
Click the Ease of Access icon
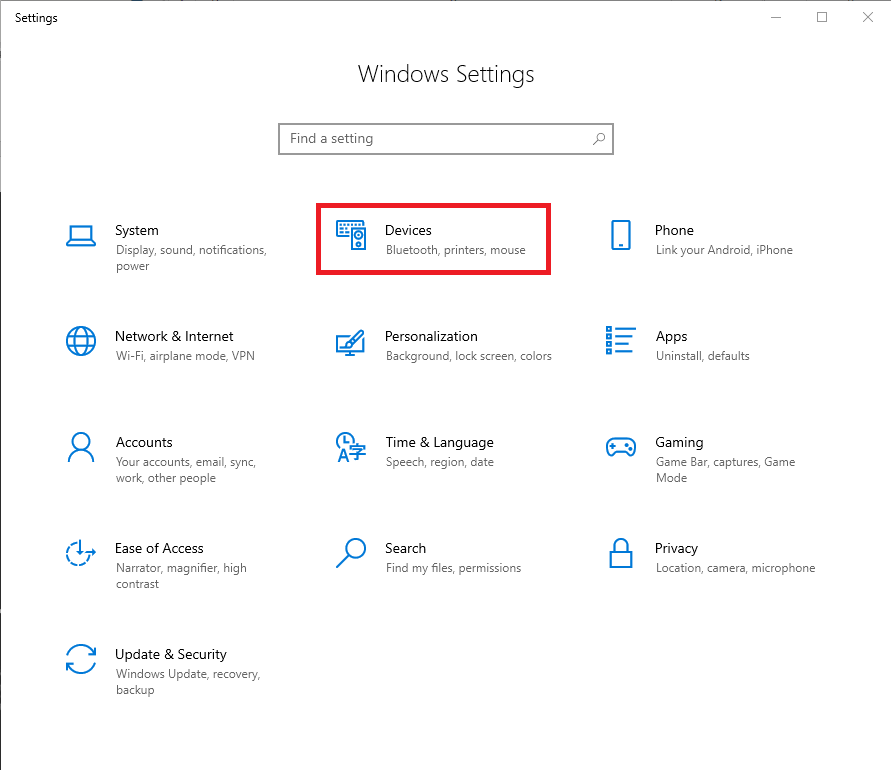80,553
